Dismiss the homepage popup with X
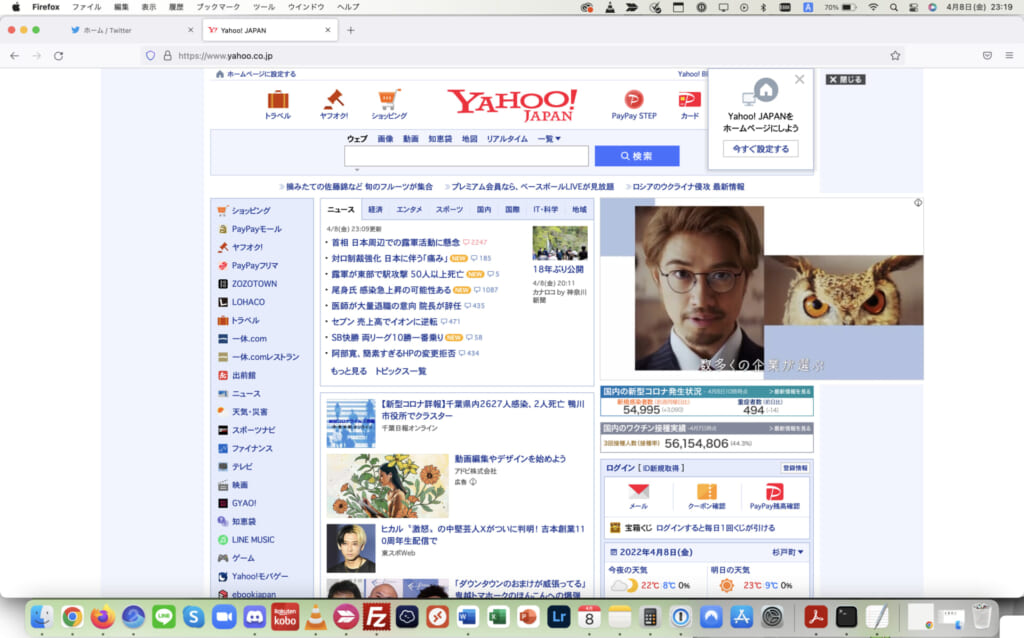 click(x=799, y=79)
